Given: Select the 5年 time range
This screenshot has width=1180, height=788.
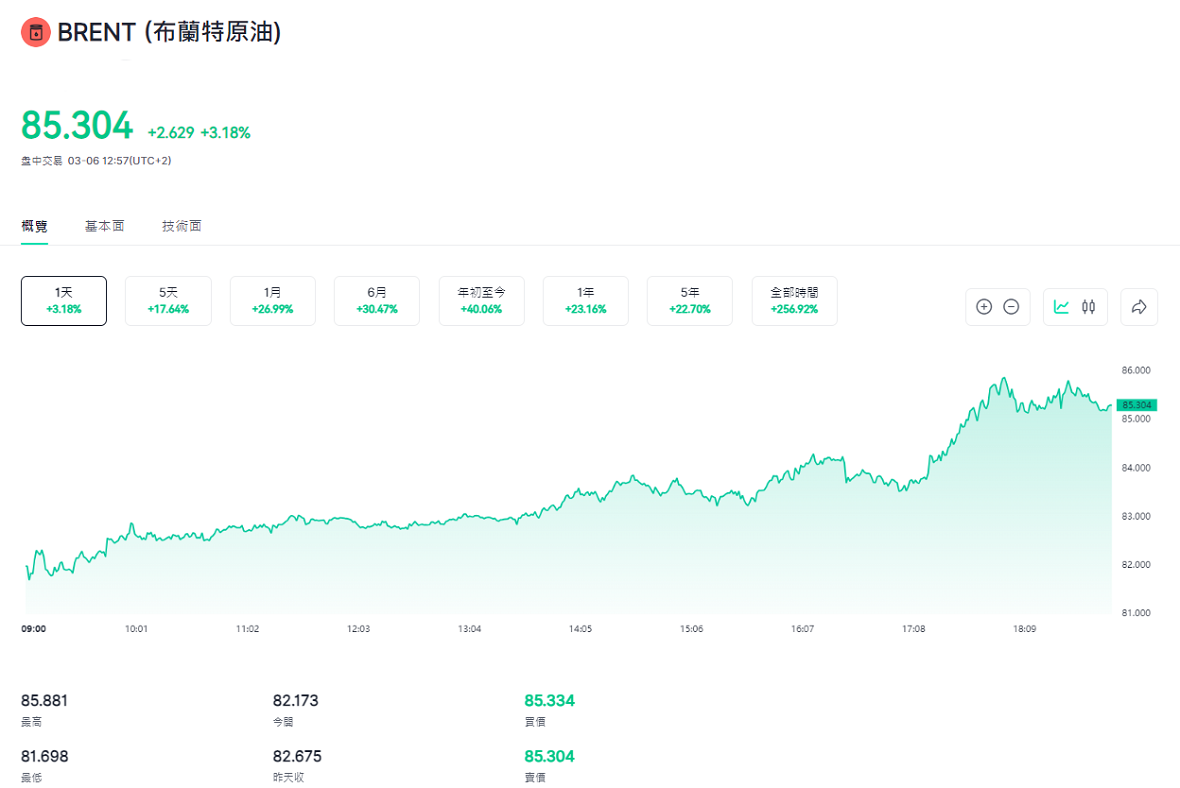Looking at the screenshot, I should 690,301.
